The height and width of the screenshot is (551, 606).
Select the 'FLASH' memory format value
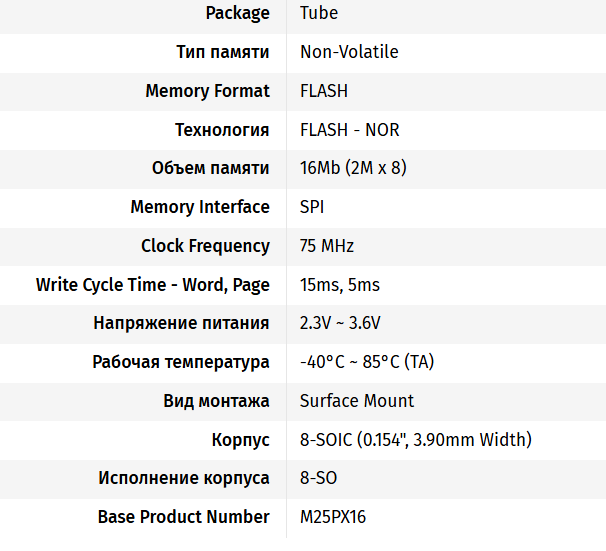point(324,91)
